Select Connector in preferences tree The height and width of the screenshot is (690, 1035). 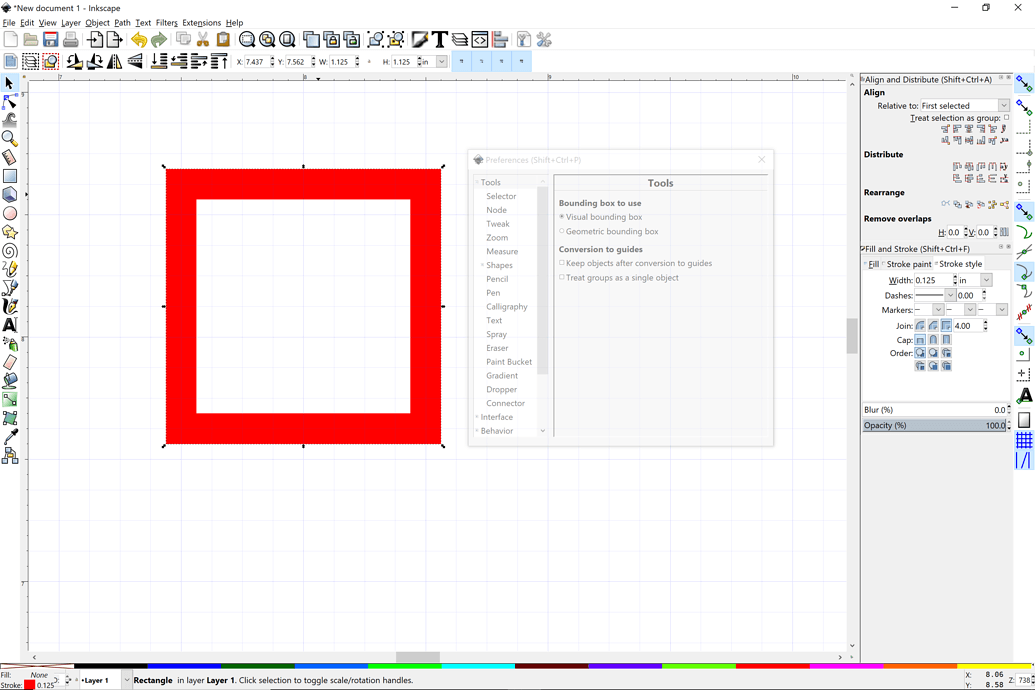coord(506,403)
